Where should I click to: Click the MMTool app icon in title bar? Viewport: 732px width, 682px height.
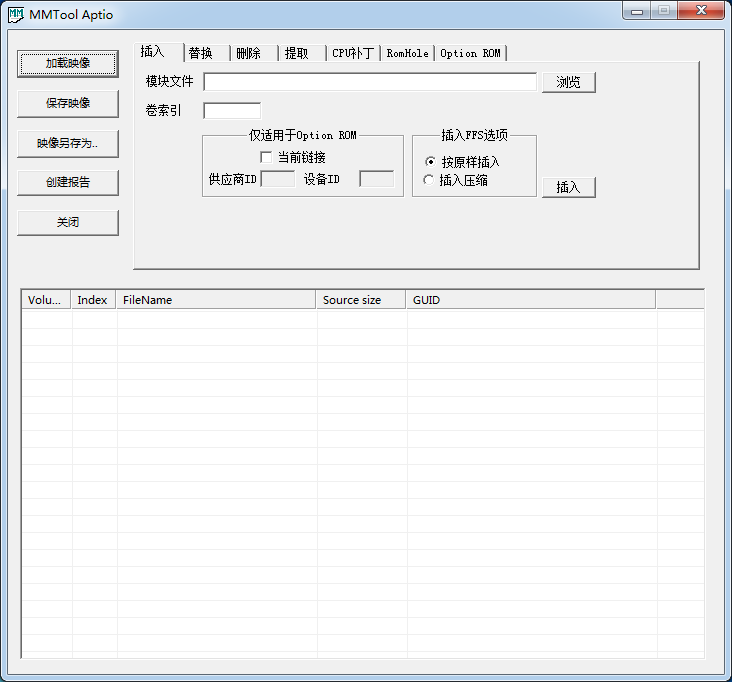coord(15,14)
